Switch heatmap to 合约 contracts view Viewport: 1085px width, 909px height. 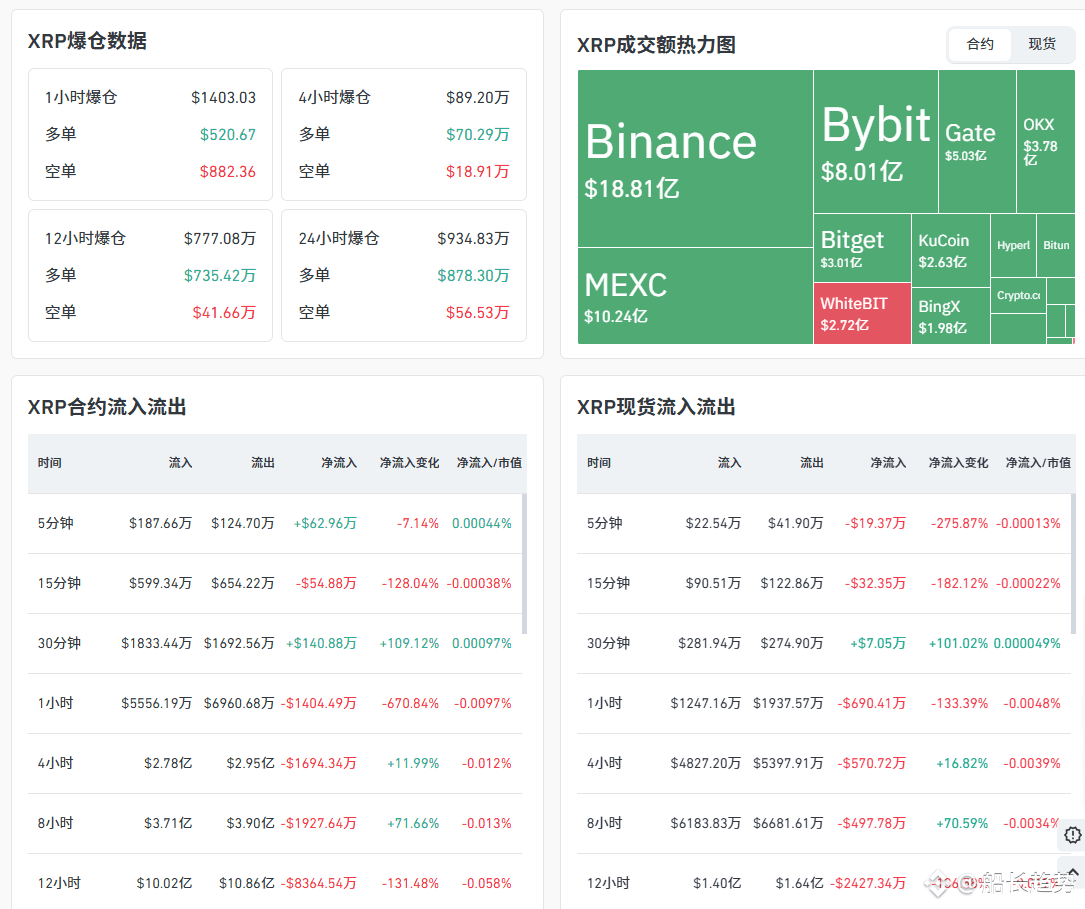(x=980, y=44)
